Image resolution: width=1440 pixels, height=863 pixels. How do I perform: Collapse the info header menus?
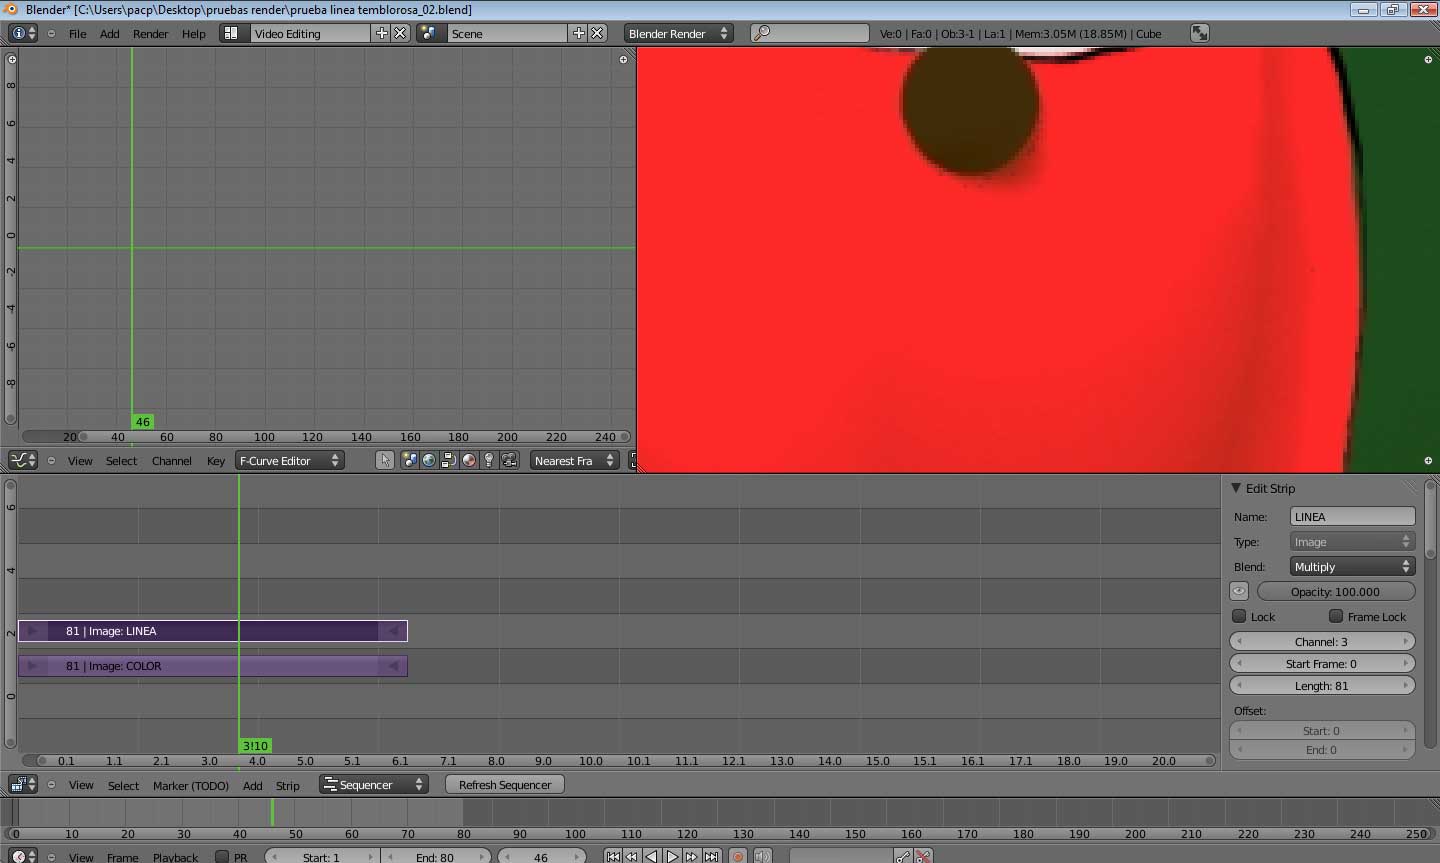(51, 33)
